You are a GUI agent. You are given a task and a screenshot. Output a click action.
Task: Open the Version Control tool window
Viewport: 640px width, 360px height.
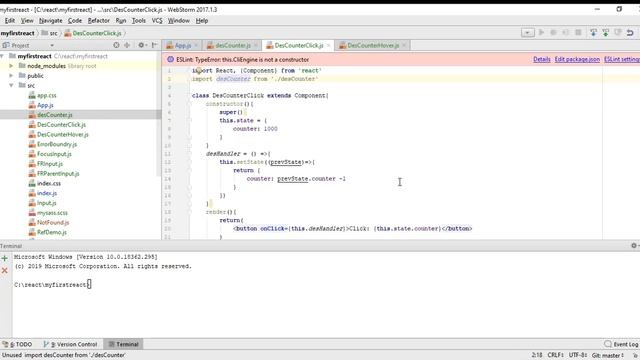[x=70, y=344]
